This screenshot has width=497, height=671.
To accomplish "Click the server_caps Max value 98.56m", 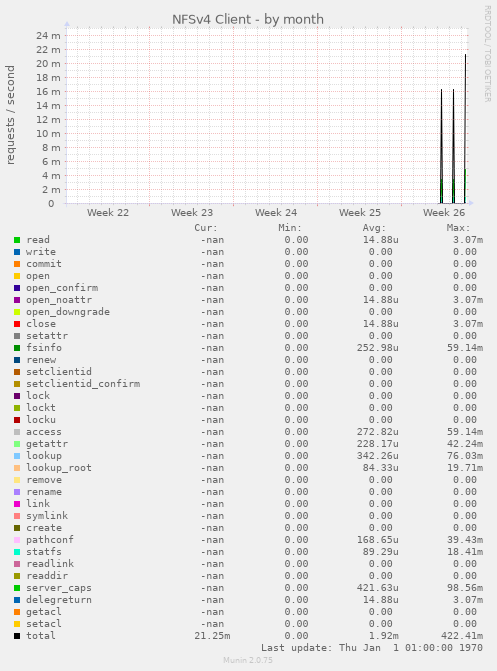I will (x=465, y=588).
